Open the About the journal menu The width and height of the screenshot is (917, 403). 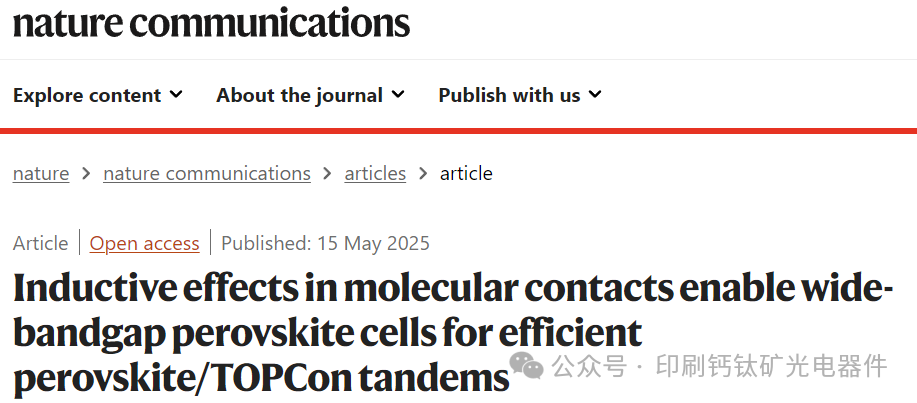click(299, 96)
